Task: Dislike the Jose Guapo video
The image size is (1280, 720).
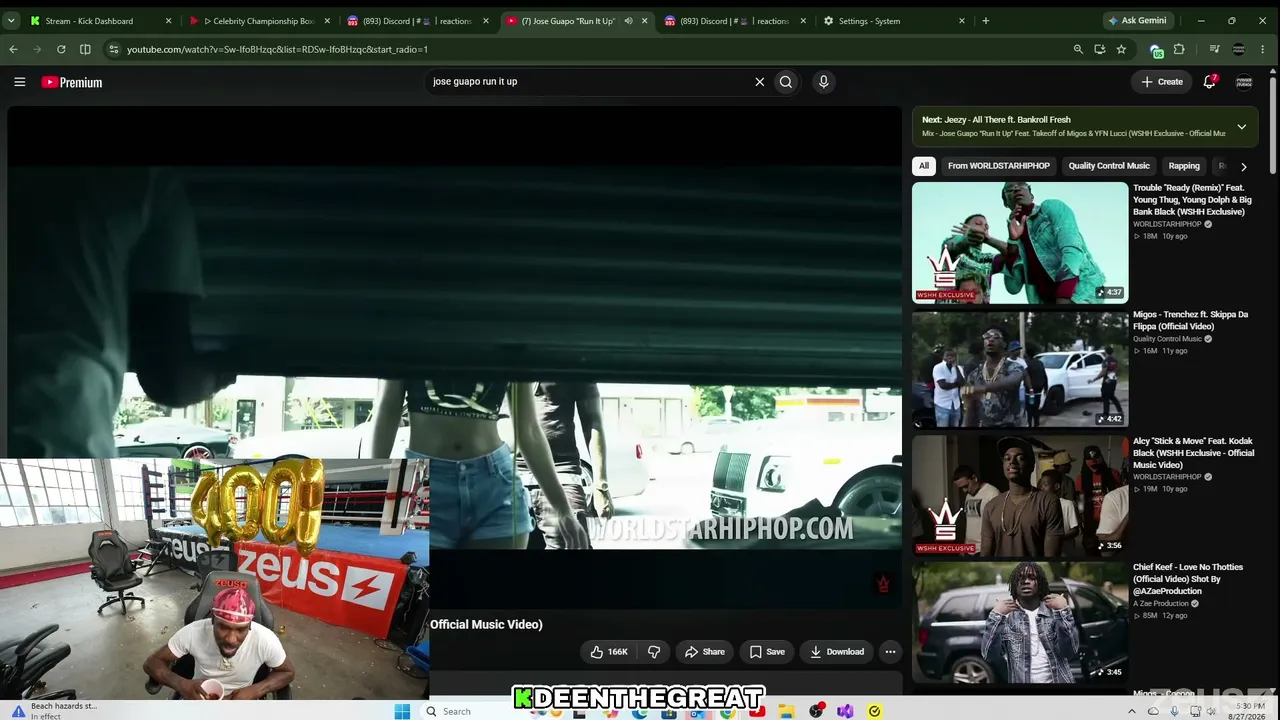Action: (x=654, y=652)
